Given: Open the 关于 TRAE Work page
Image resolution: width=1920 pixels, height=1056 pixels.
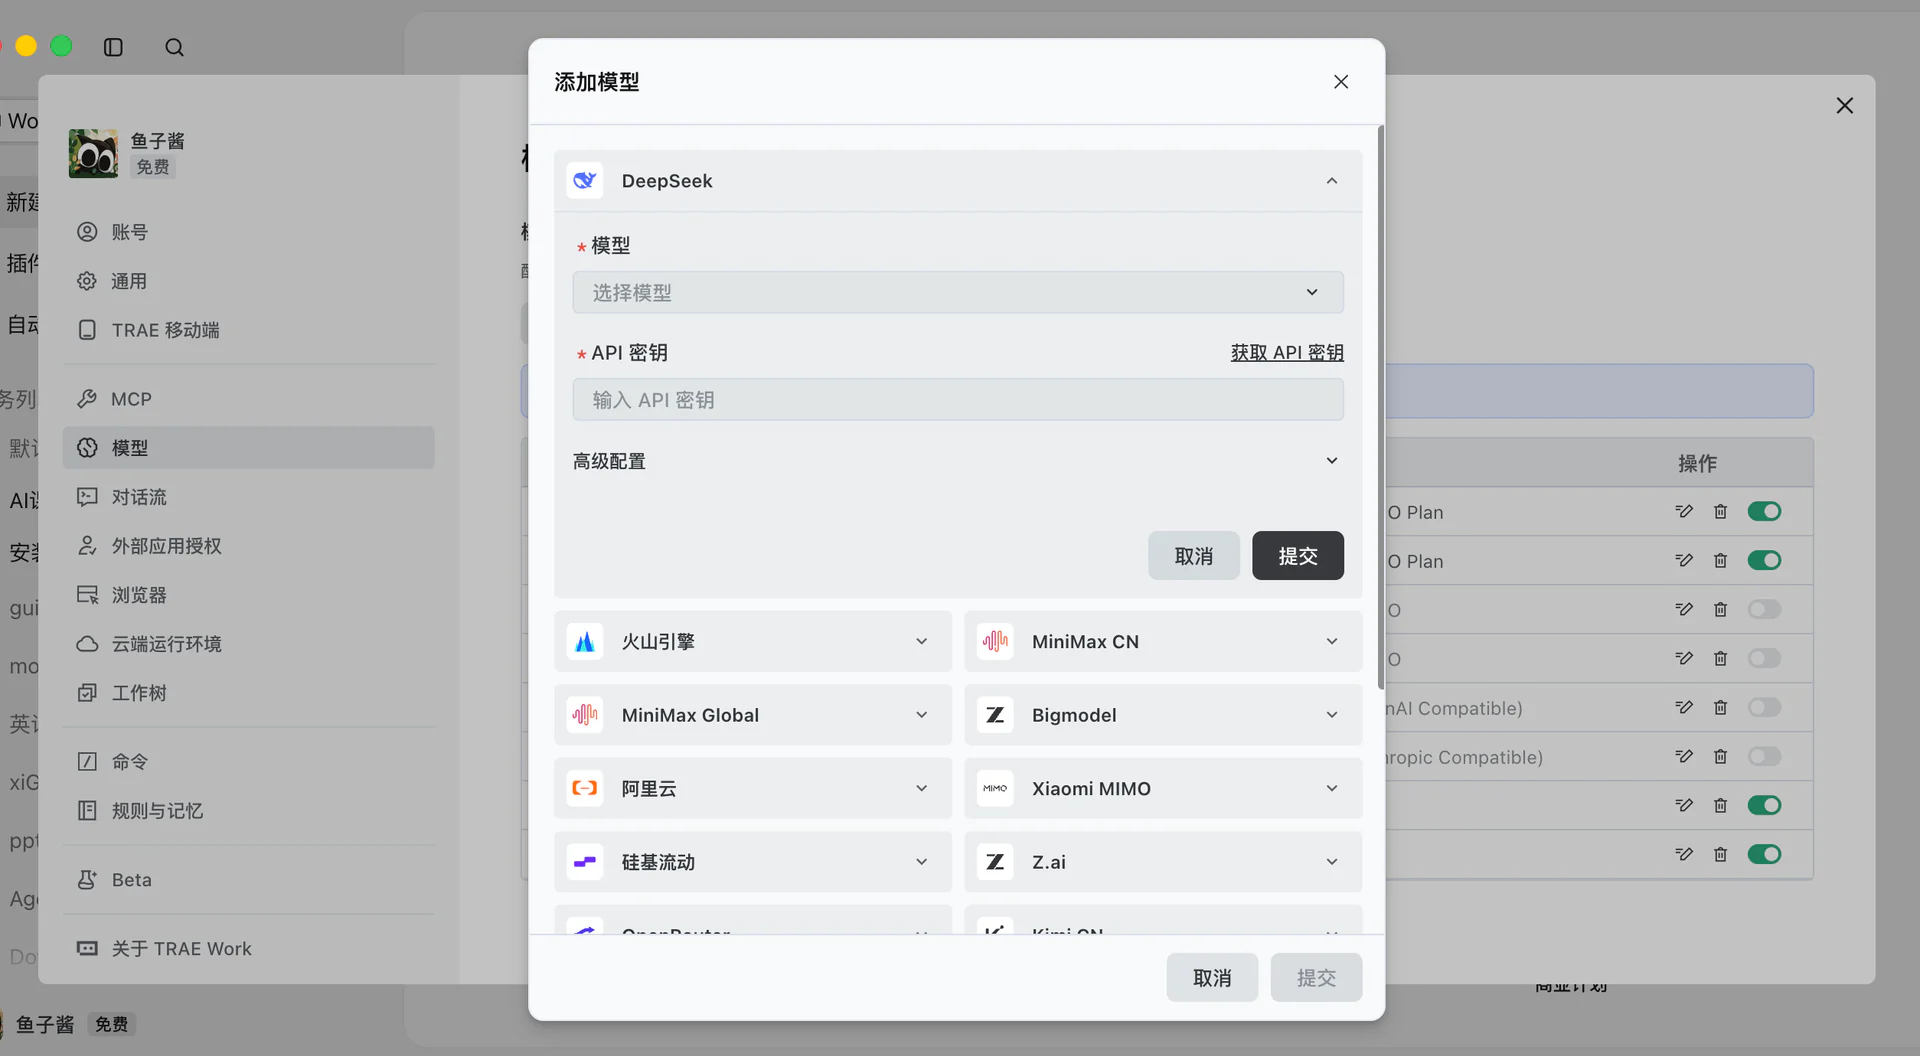Looking at the screenshot, I should [248, 949].
